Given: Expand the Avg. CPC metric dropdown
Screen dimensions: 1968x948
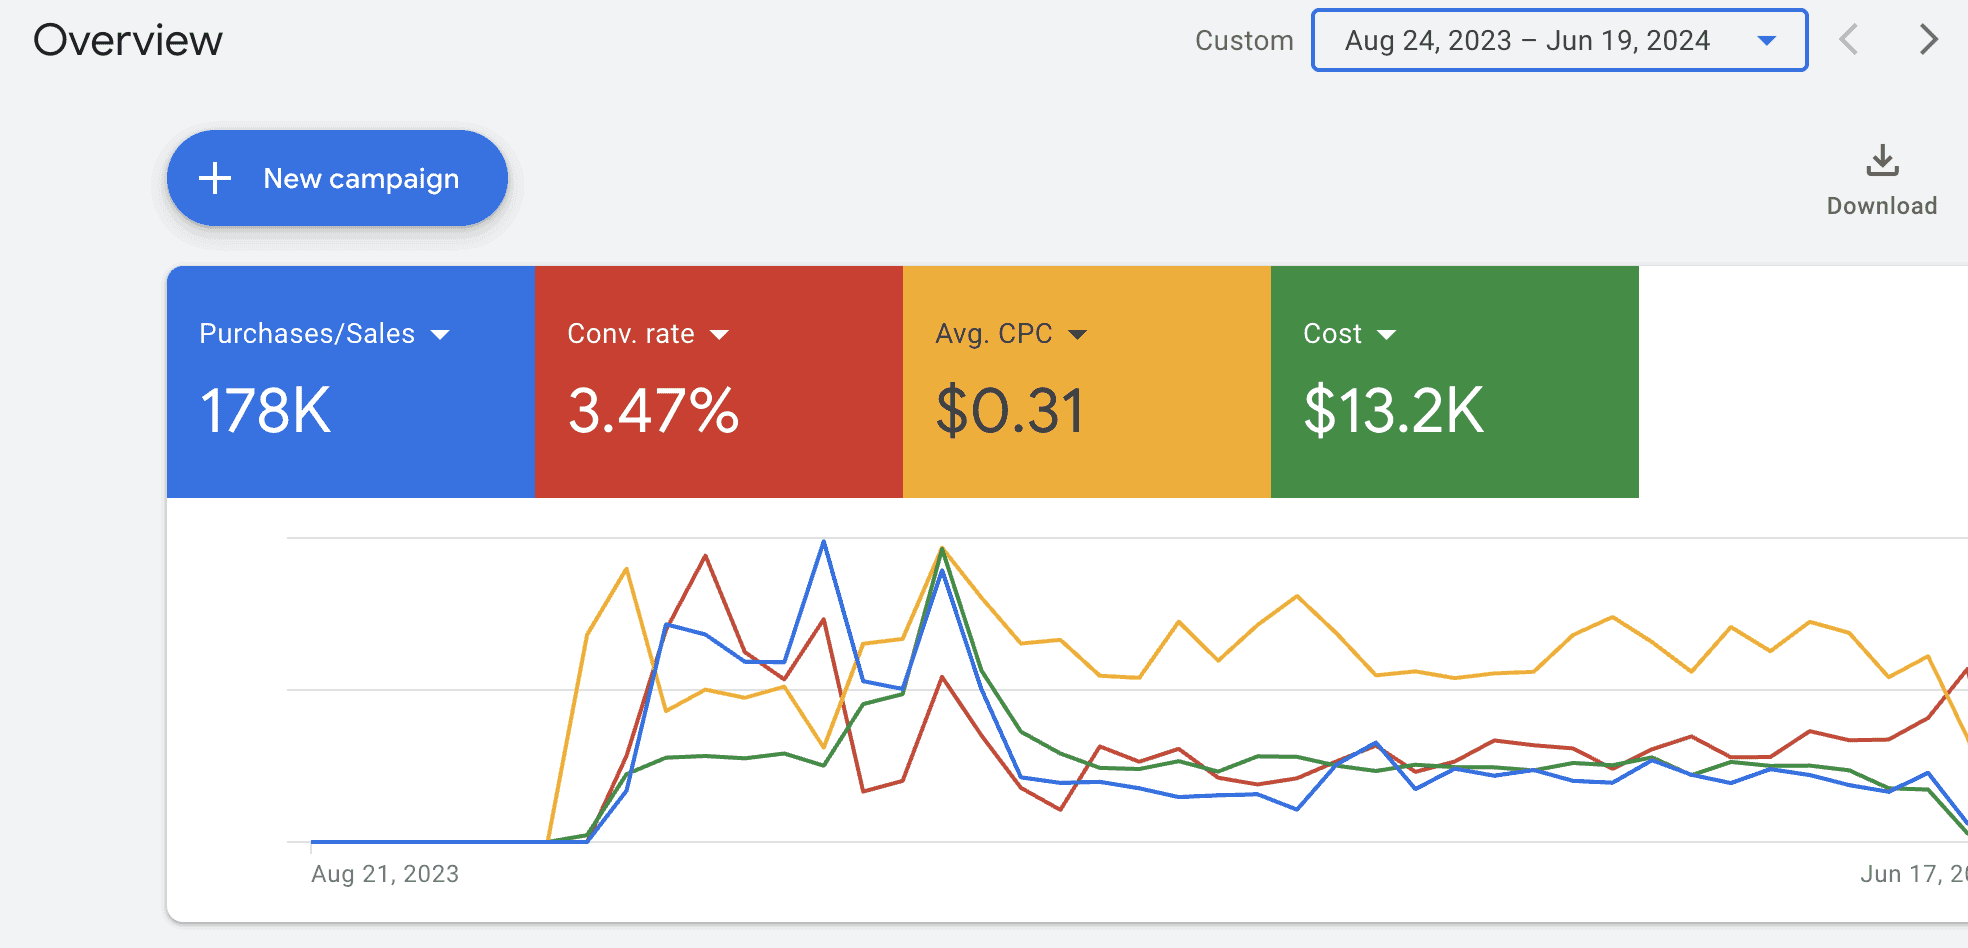Looking at the screenshot, I should tap(1077, 335).
